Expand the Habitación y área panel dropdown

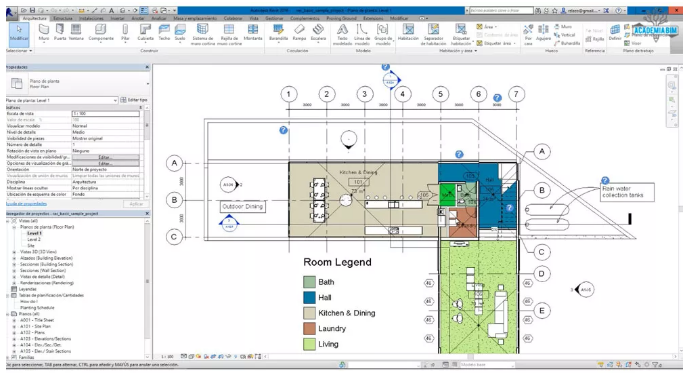(x=459, y=51)
